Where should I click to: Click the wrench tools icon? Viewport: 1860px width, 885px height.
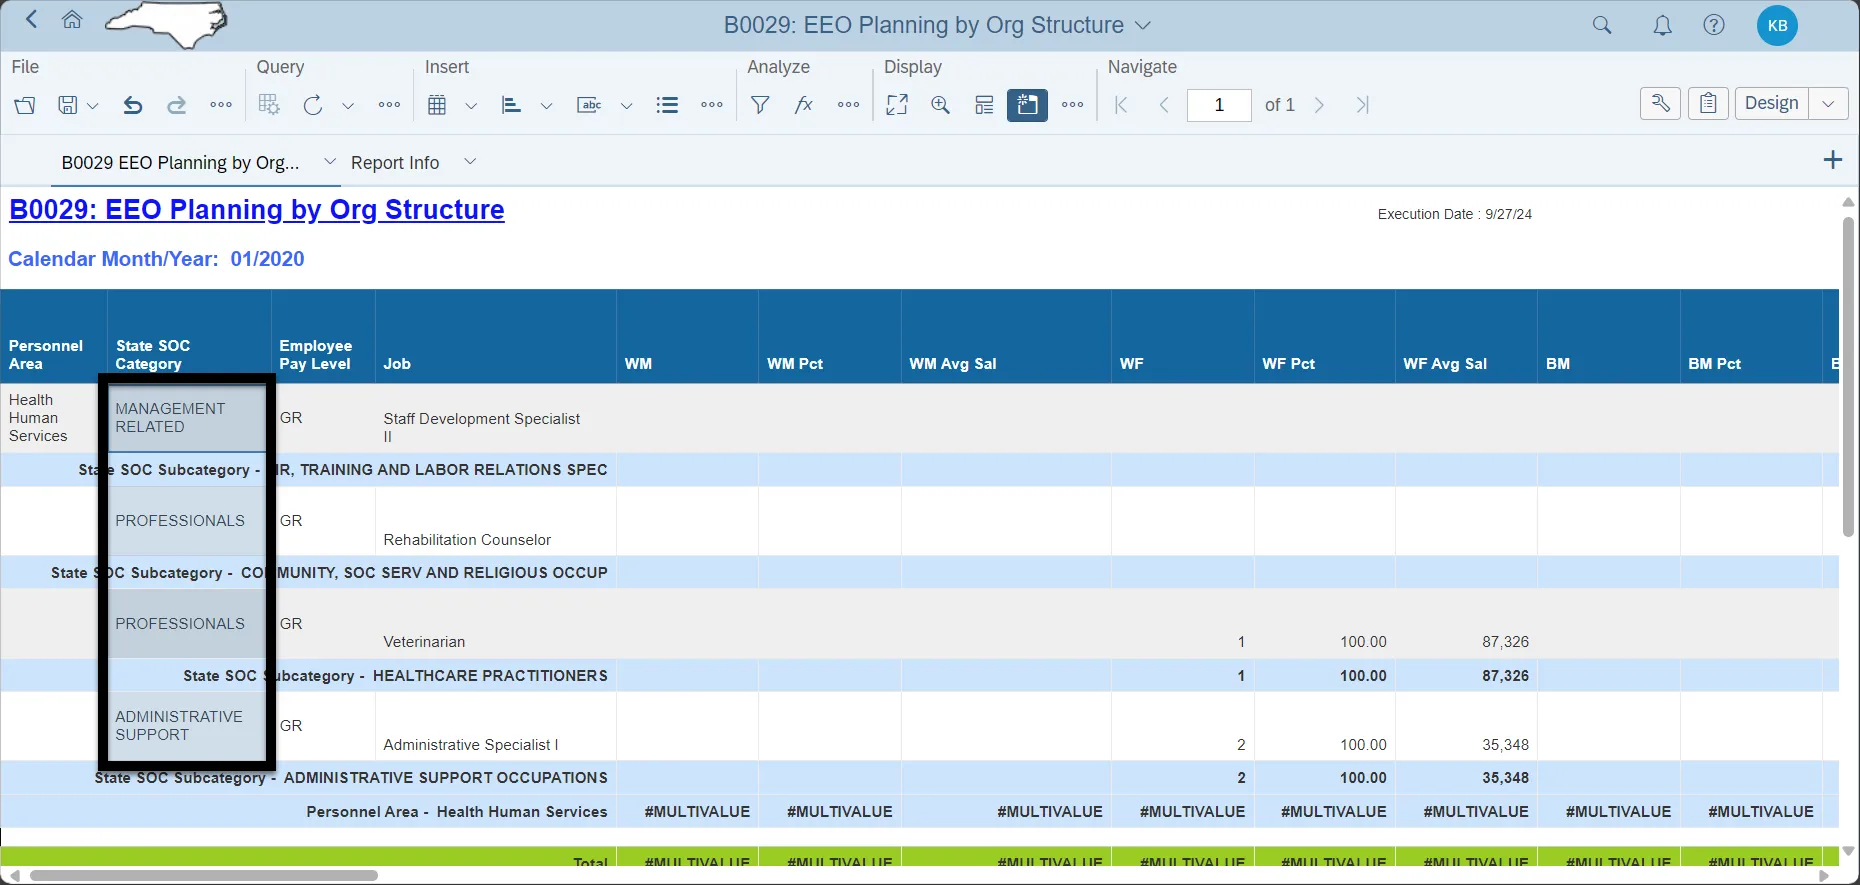click(x=1660, y=103)
